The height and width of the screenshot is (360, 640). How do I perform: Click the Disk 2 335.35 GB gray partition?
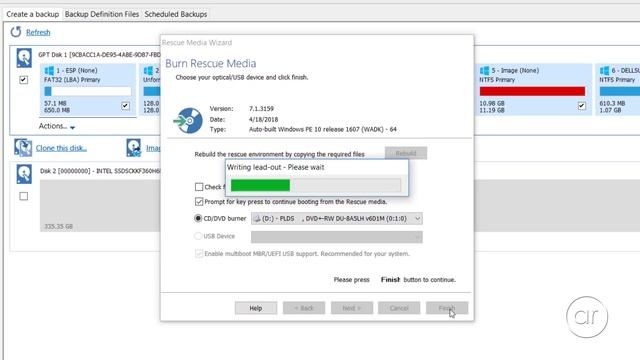100,205
